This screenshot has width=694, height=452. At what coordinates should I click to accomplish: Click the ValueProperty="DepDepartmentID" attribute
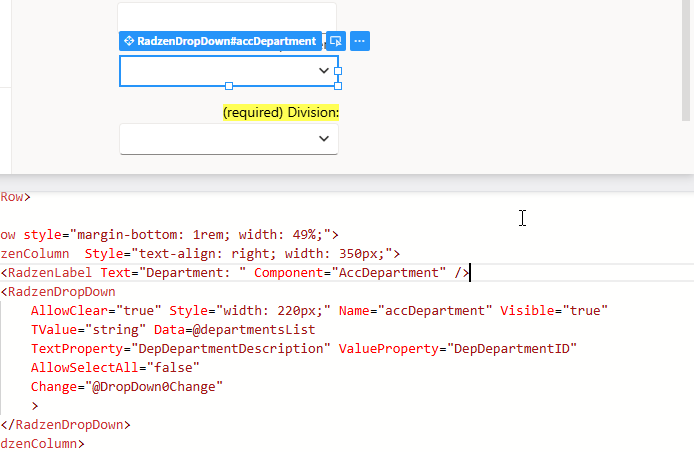tap(458, 349)
